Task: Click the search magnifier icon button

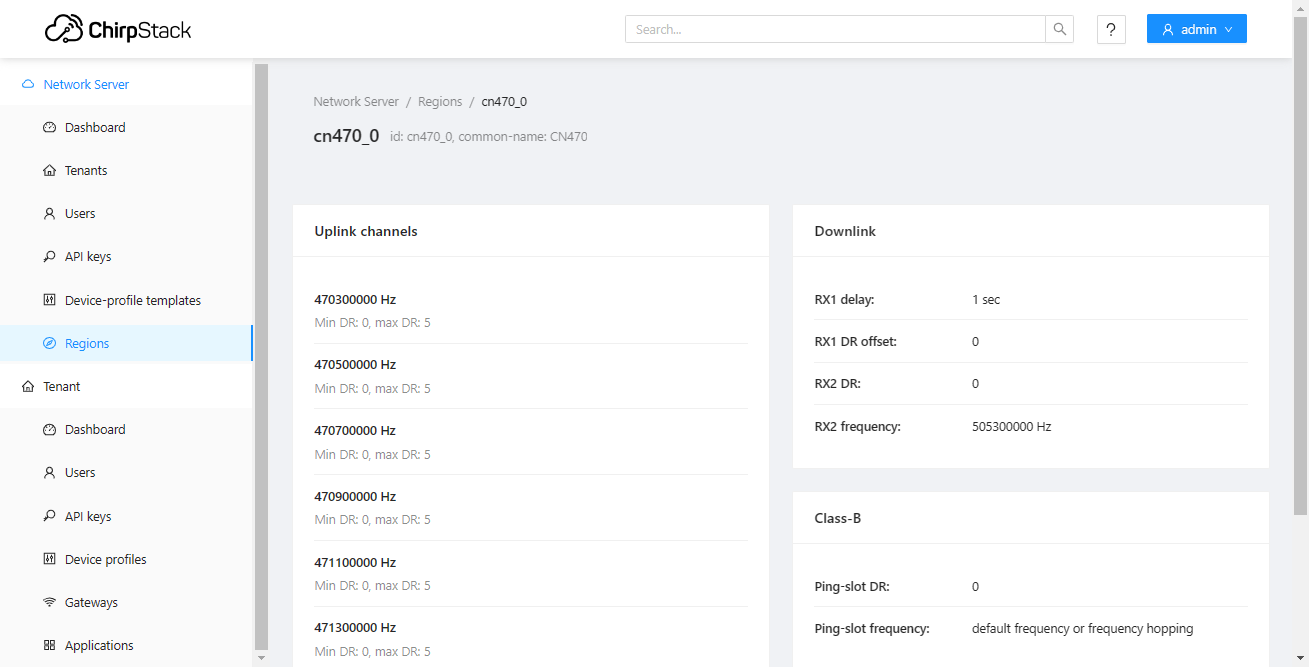Action: click(1059, 30)
